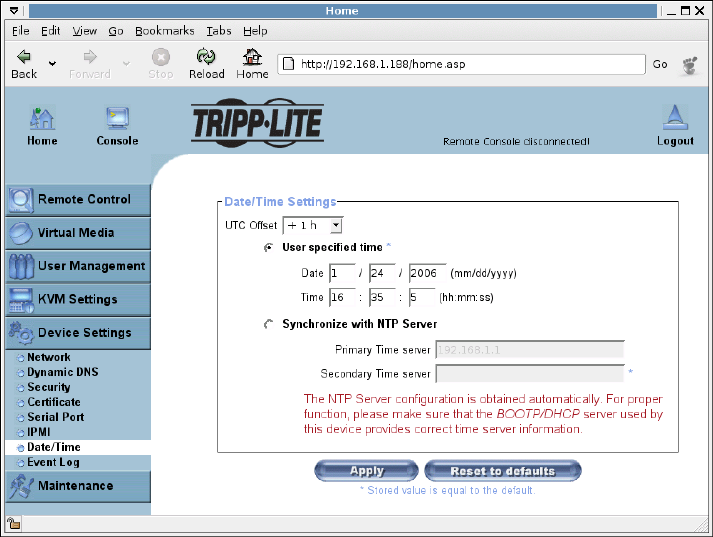The width and height of the screenshot is (713, 537).
Task: Click the Secondary Time server field
Action: 530,374
